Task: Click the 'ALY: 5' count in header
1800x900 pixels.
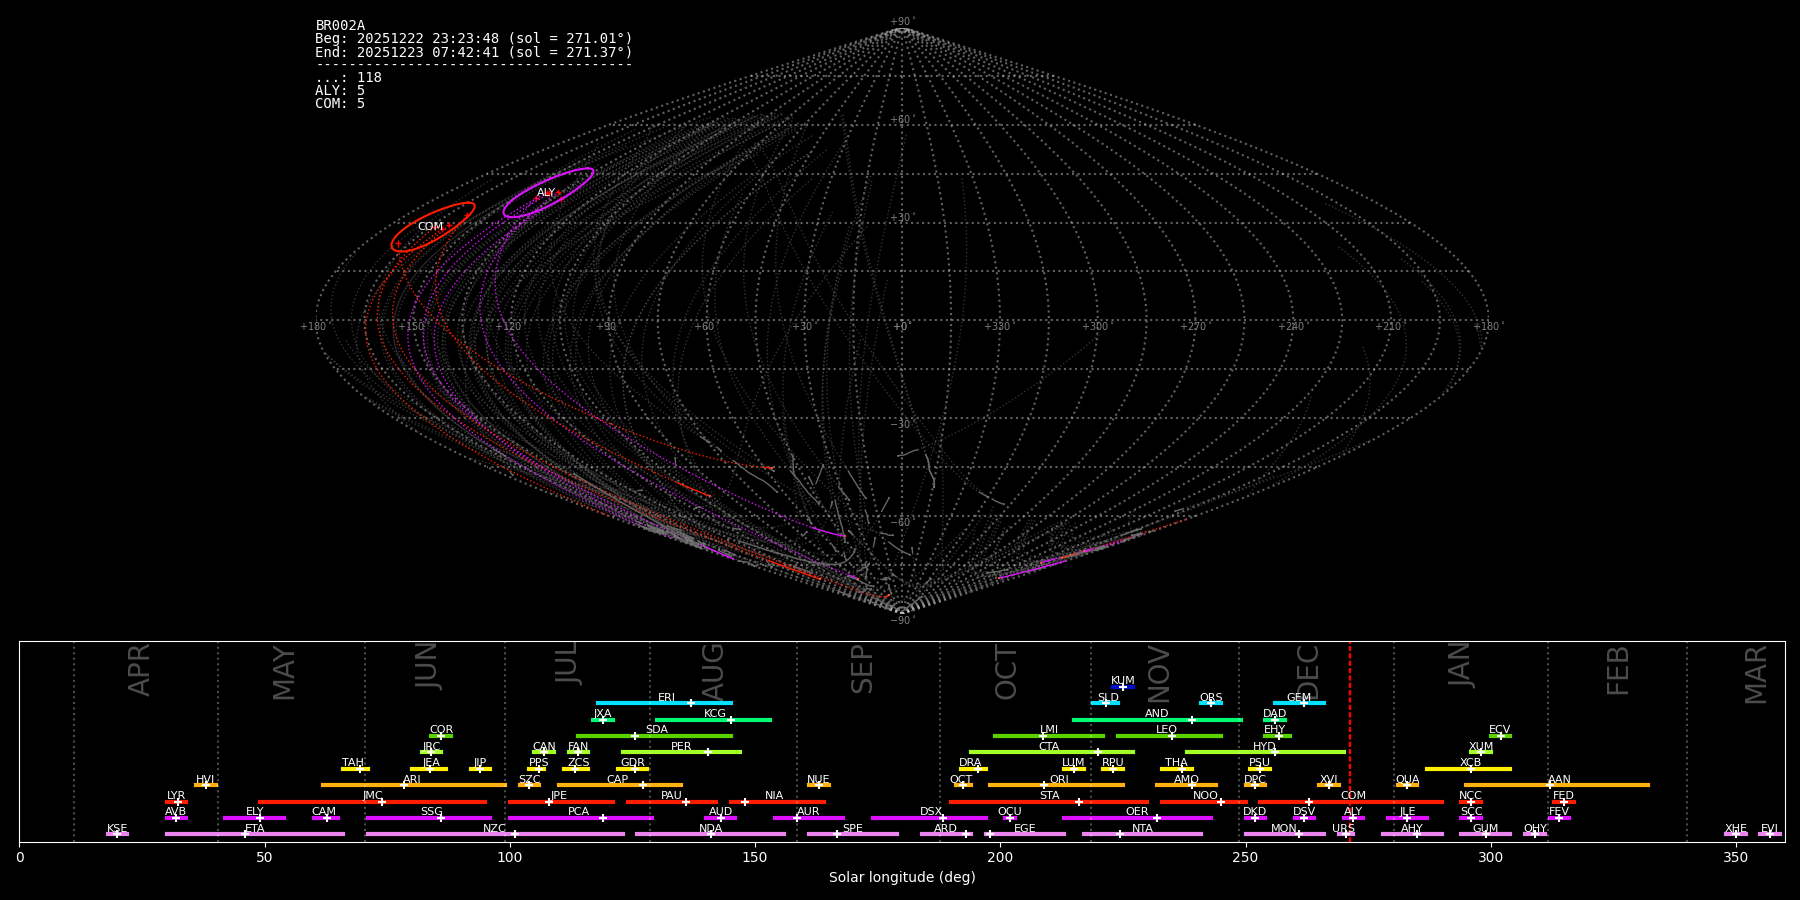Action: [x=340, y=91]
